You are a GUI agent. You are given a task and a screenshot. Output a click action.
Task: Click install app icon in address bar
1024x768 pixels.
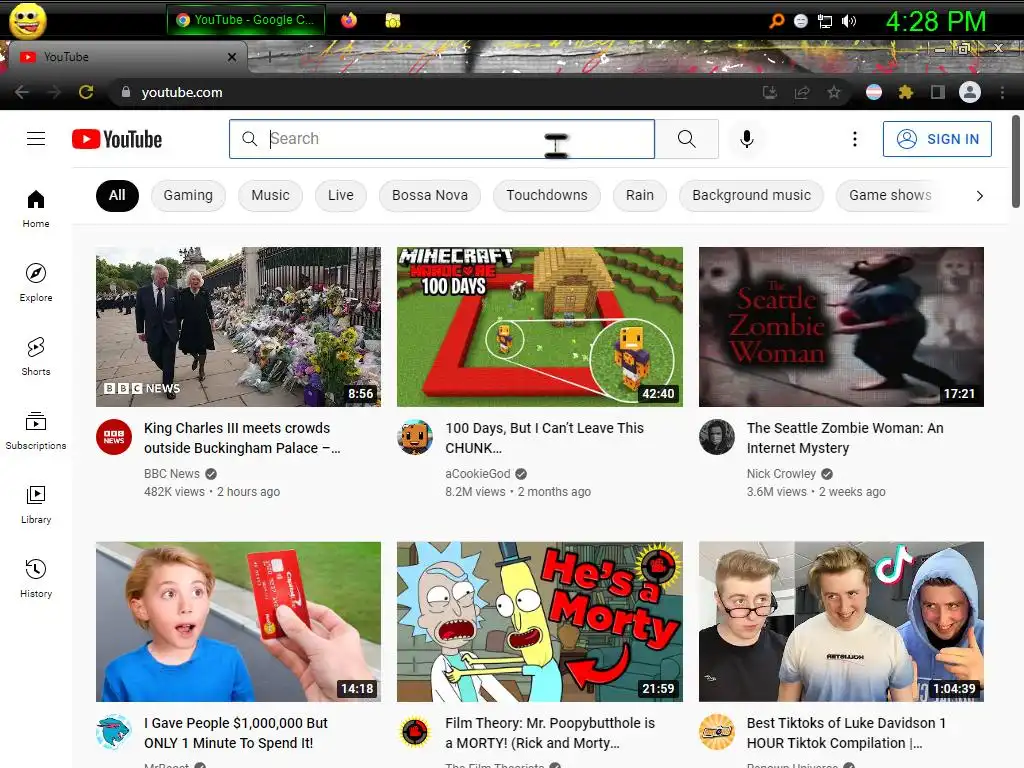[x=770, y=92]
